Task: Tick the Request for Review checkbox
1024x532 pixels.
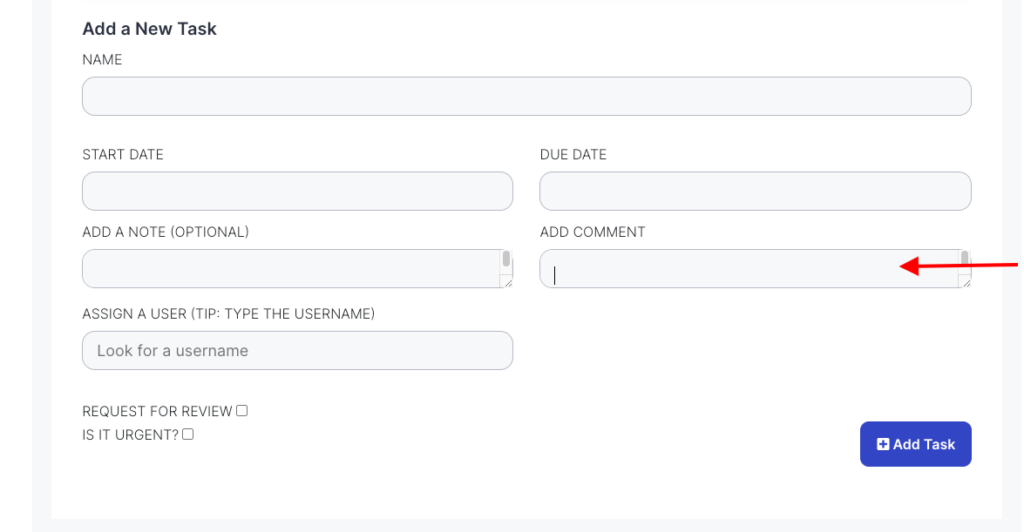Action: click(x=242, y=411)
